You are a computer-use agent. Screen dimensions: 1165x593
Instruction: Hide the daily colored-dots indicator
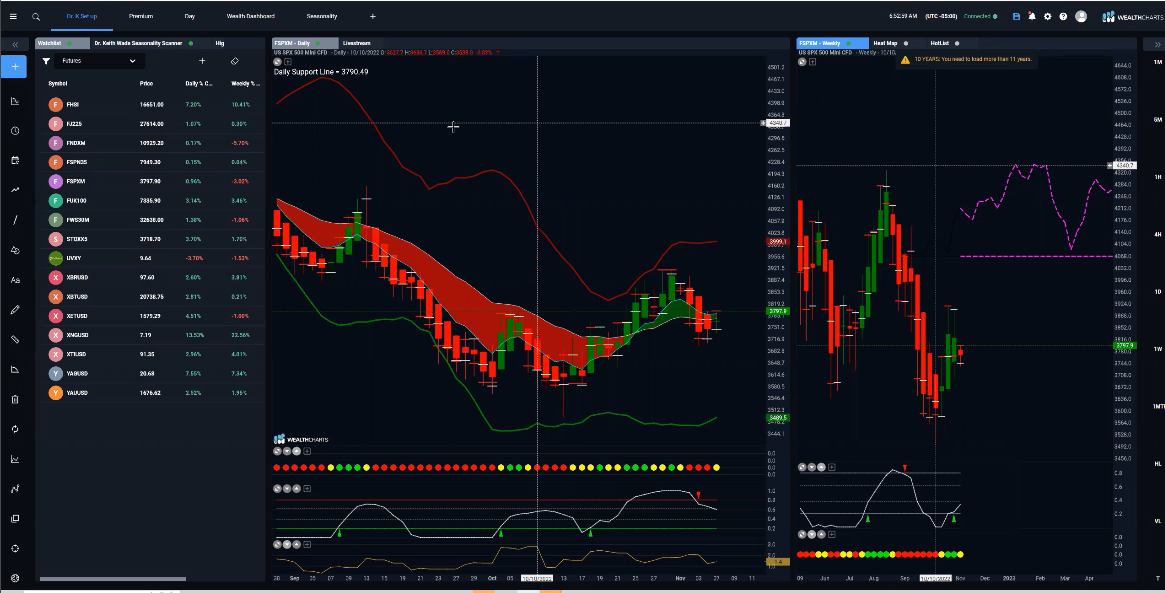point(278,451)
